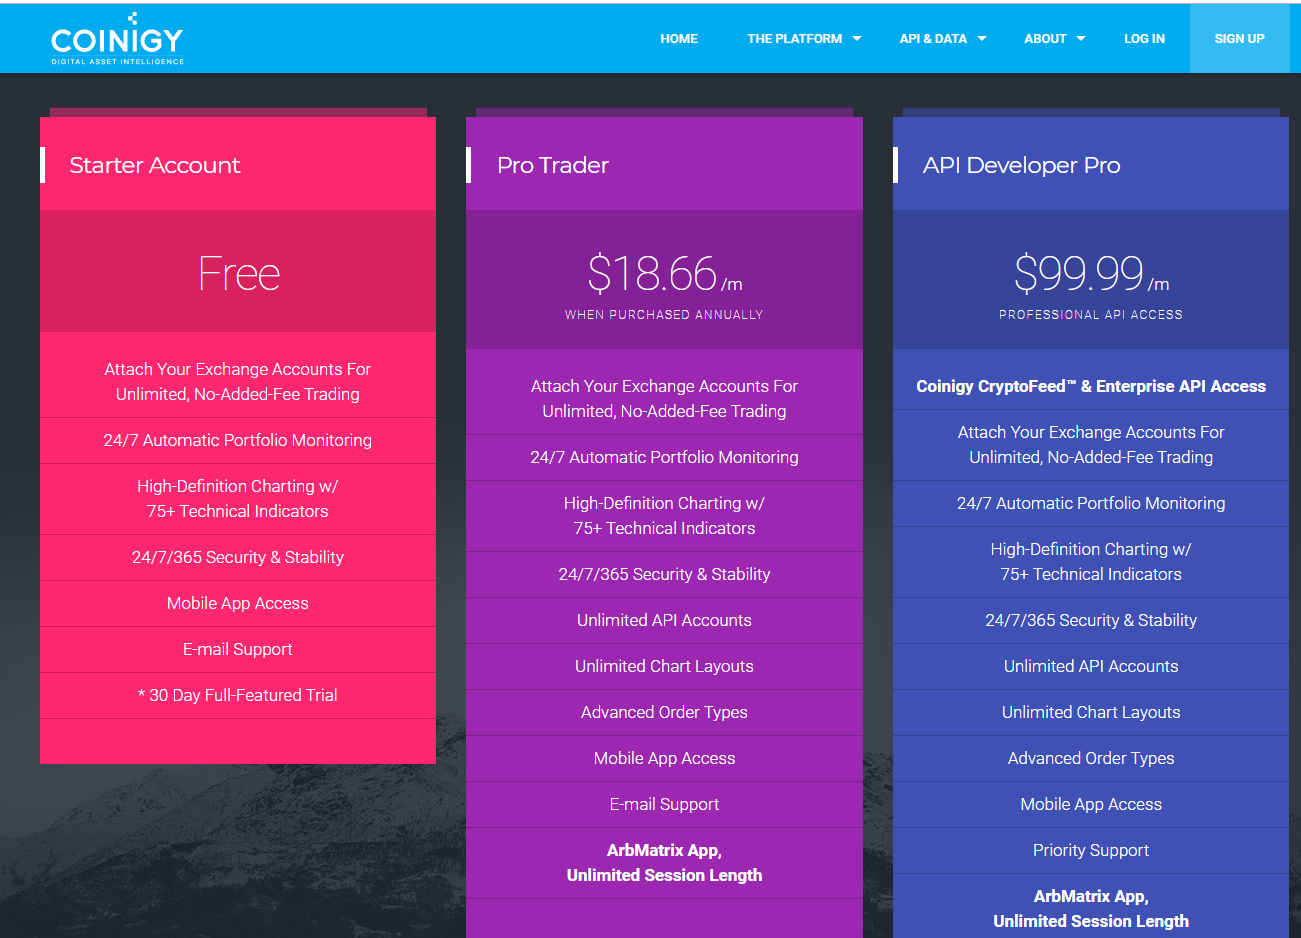Image resolution: width=1301 pixels, height=938 pixels.
Task: Click PROFESSIONAL API ACCESS text
Action: click(1091, 315)
